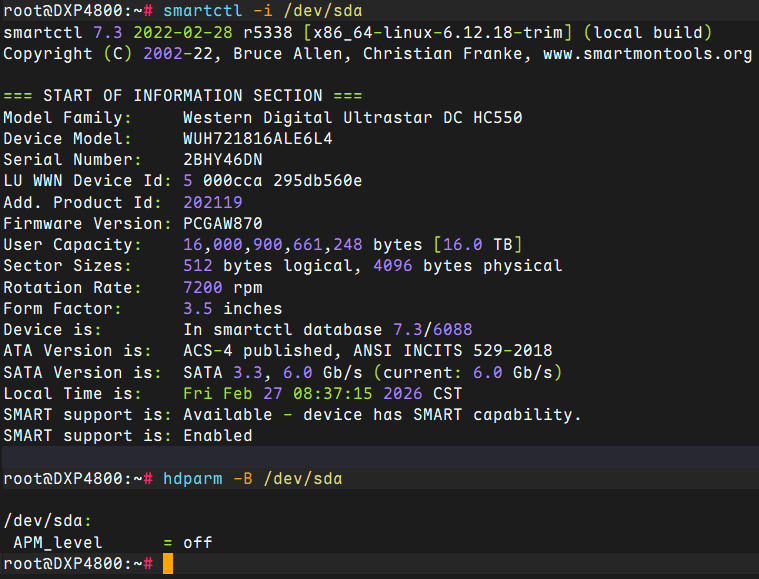Screen dimensions: 759x579
Task: Click the 'START OF INFORMATION SECTION' header
Action: [183, 95]
